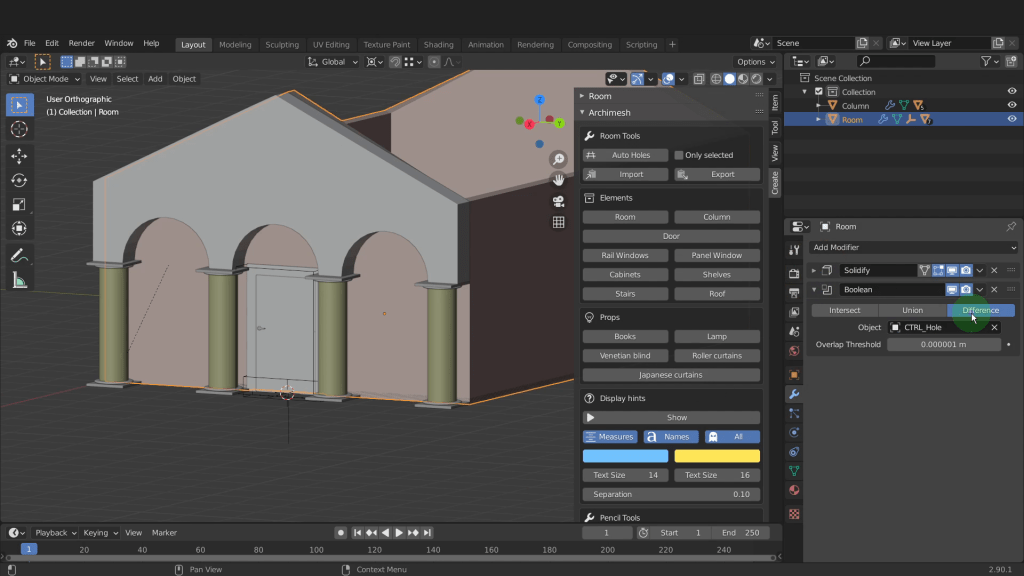This screenshot has width=1024, height=576.
Task: Pick the Annotate pencil tool
Action: (x=19, y=256)
